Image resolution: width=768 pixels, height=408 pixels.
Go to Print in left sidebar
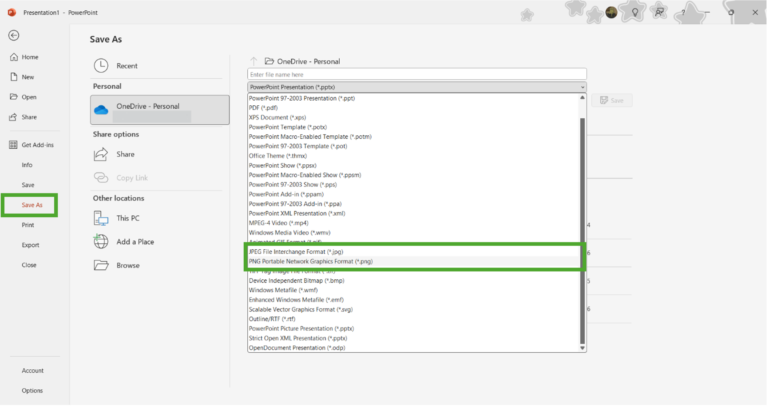28,225
